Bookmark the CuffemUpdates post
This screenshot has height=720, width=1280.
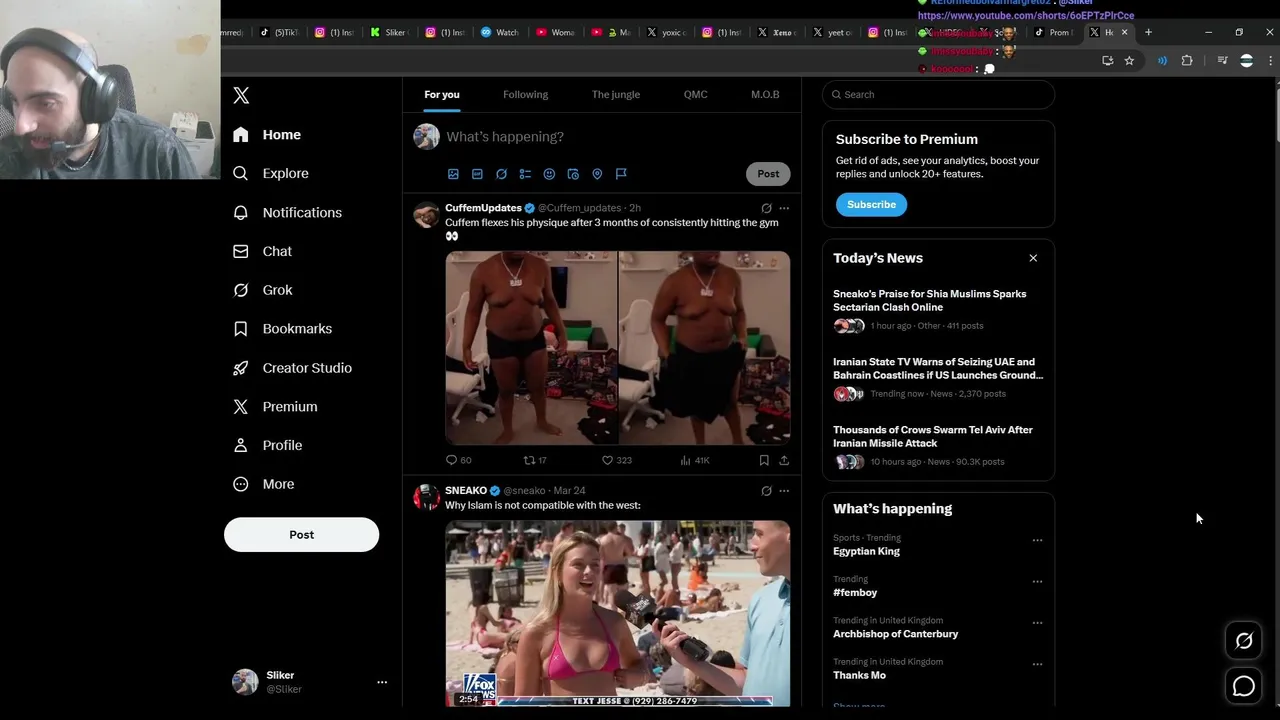(764, 460)
